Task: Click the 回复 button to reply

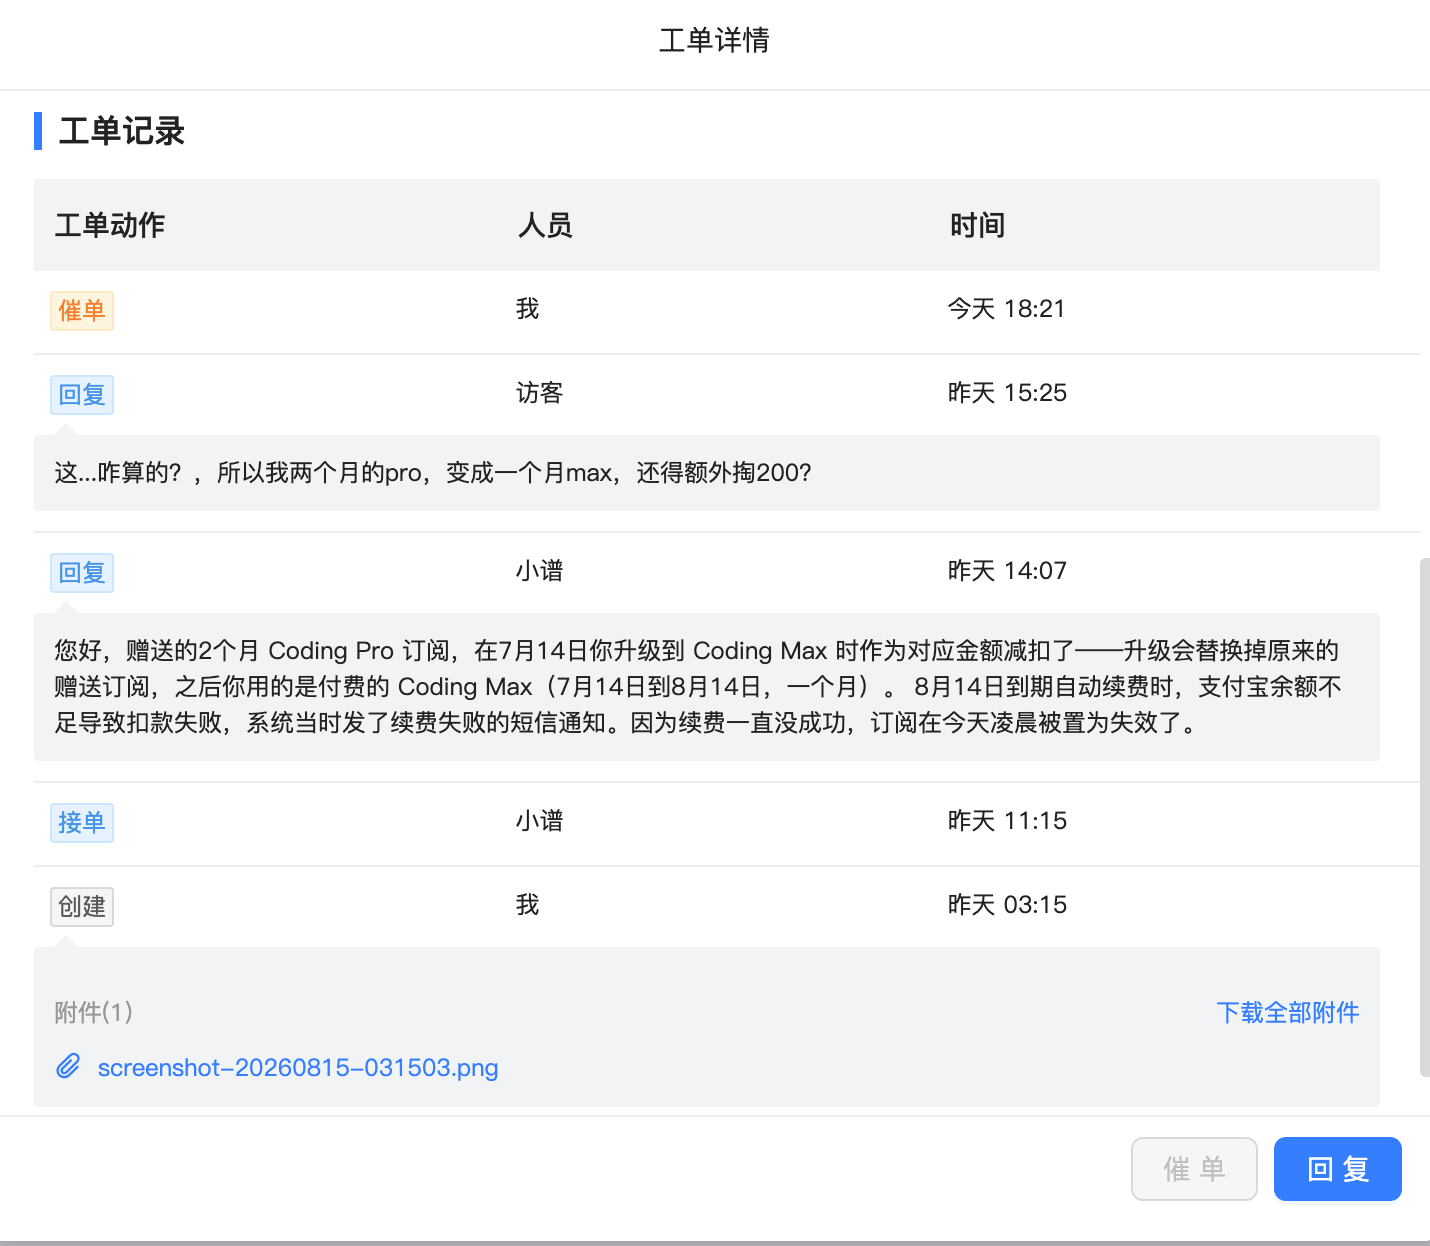Action: pyautogui.click(x=1337, y=1168)
